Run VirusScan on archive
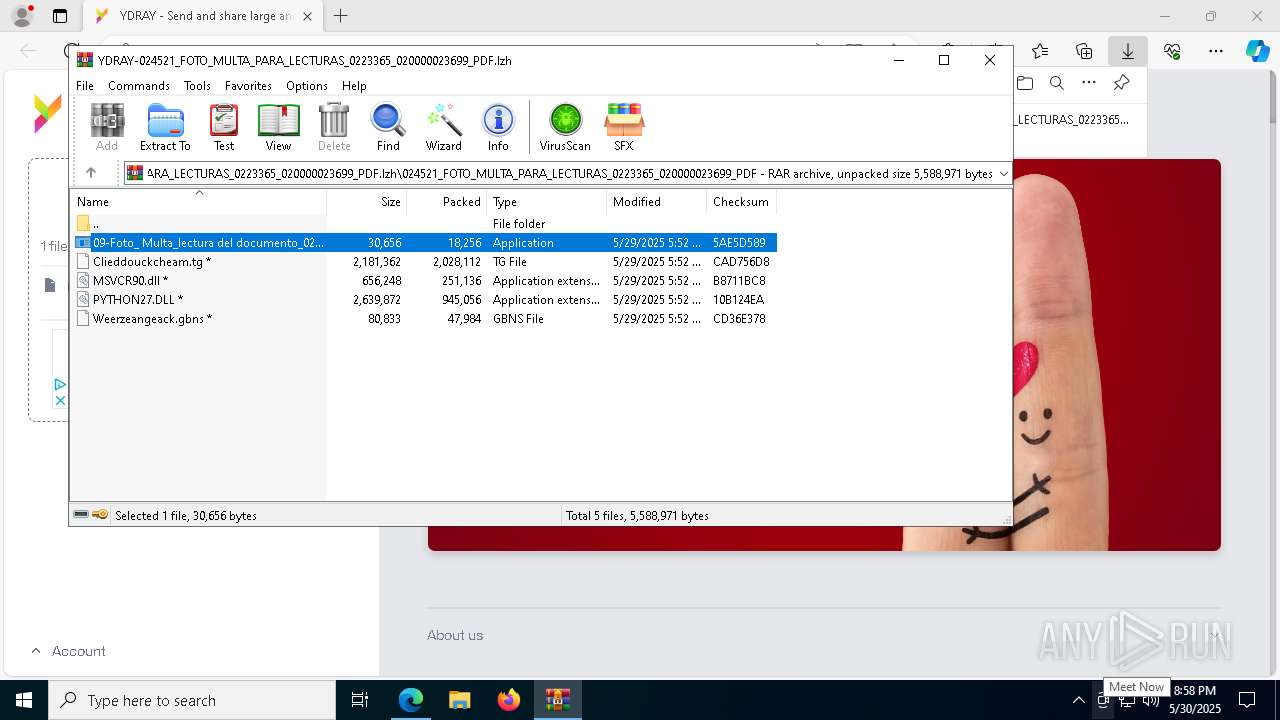Screen dimensions: 1280x720 tap(565, 127)
